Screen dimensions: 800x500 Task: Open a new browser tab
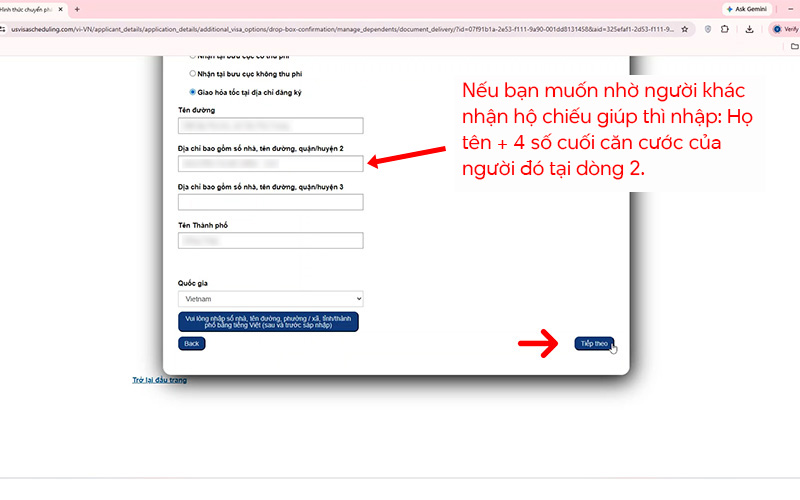[77, 9]
